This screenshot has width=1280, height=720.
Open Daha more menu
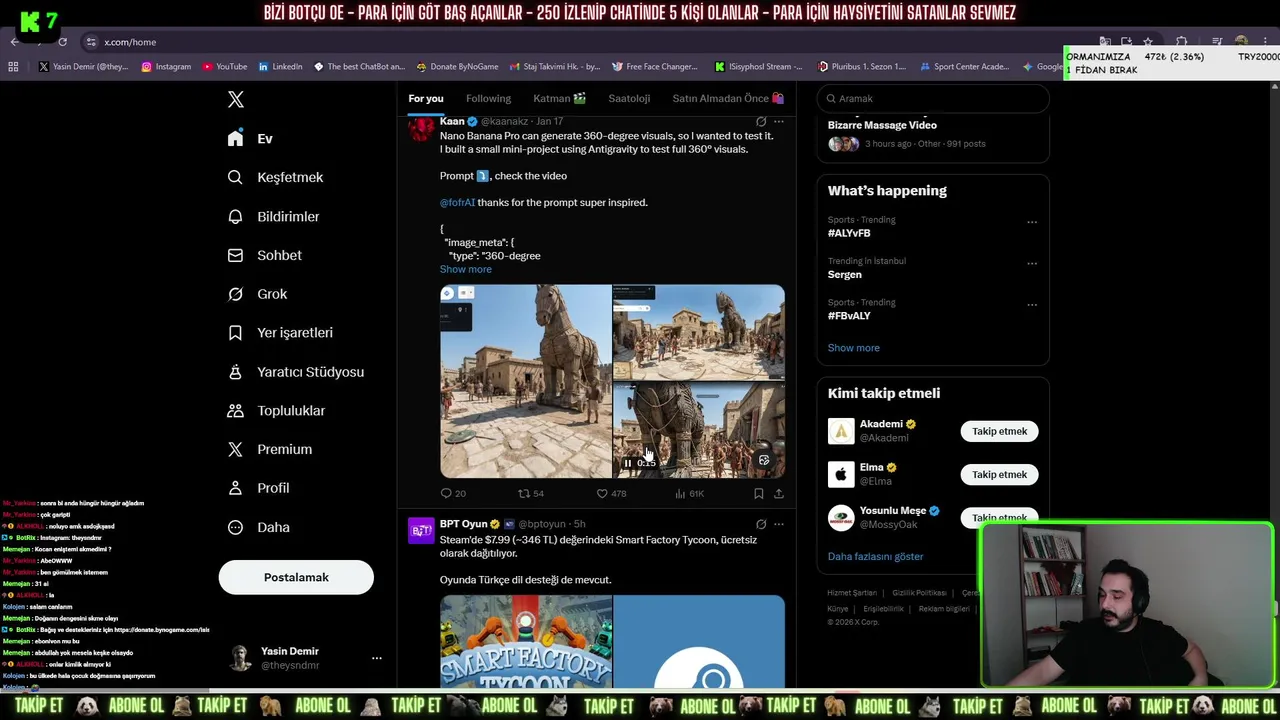pos(258,527)
